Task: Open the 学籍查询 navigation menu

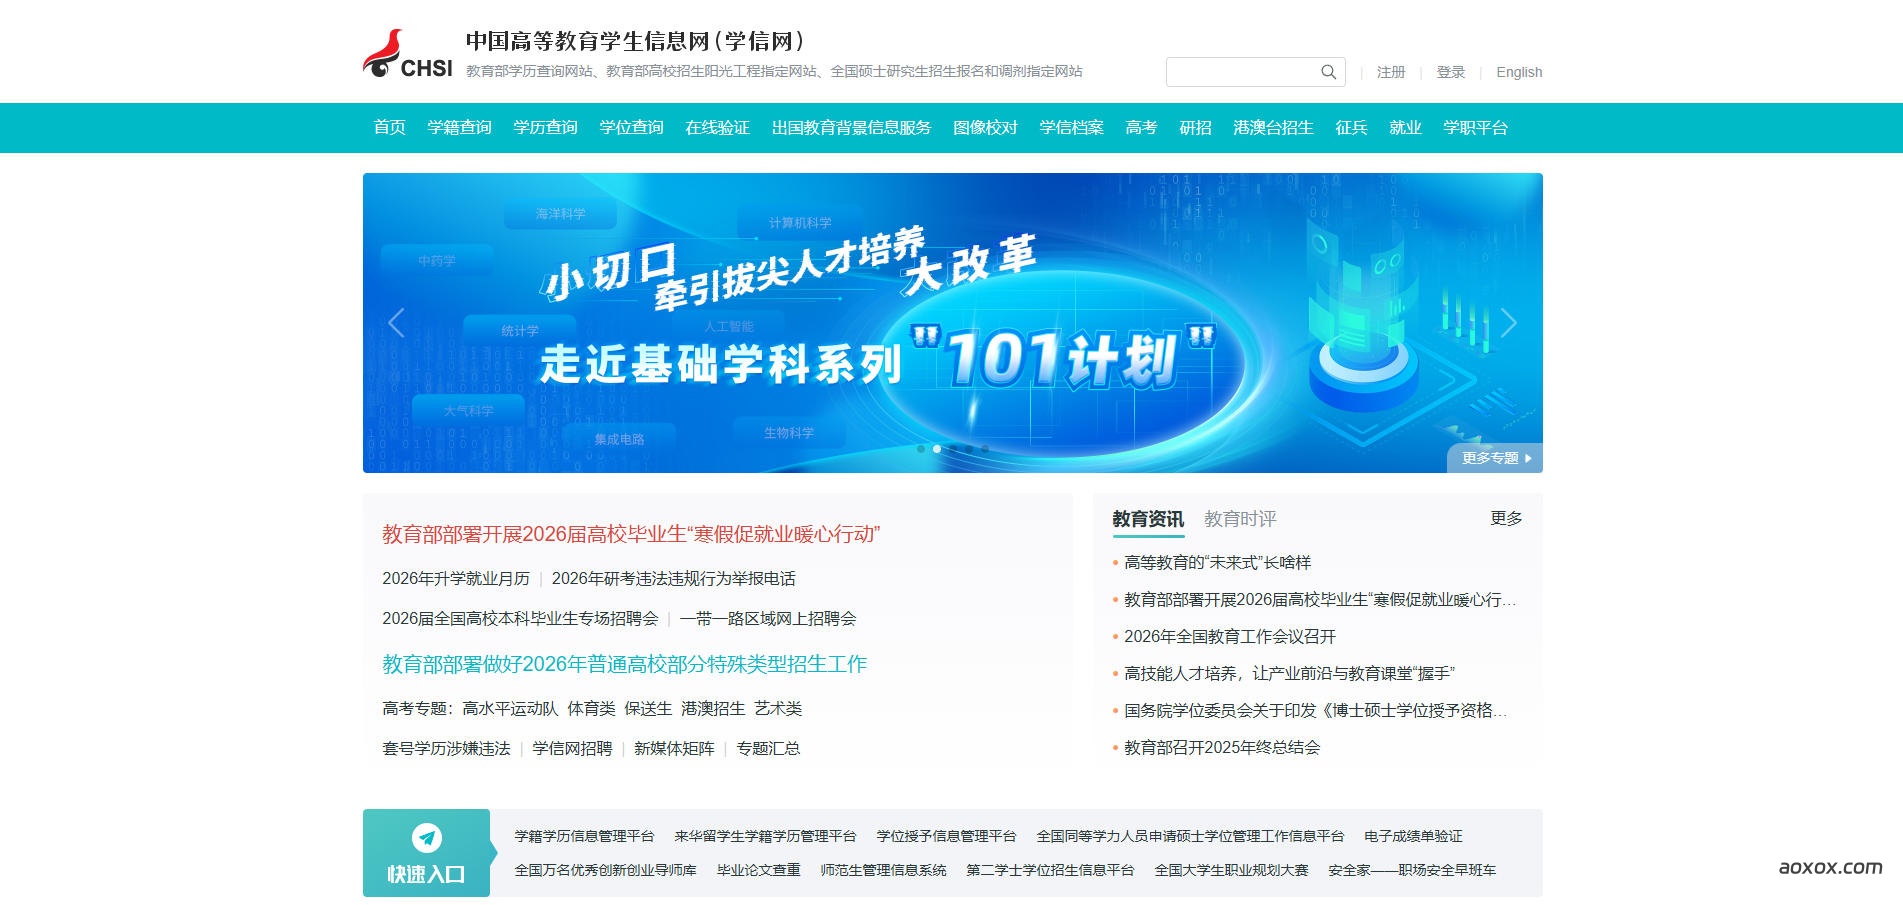Action: click(x=458, y=128)
